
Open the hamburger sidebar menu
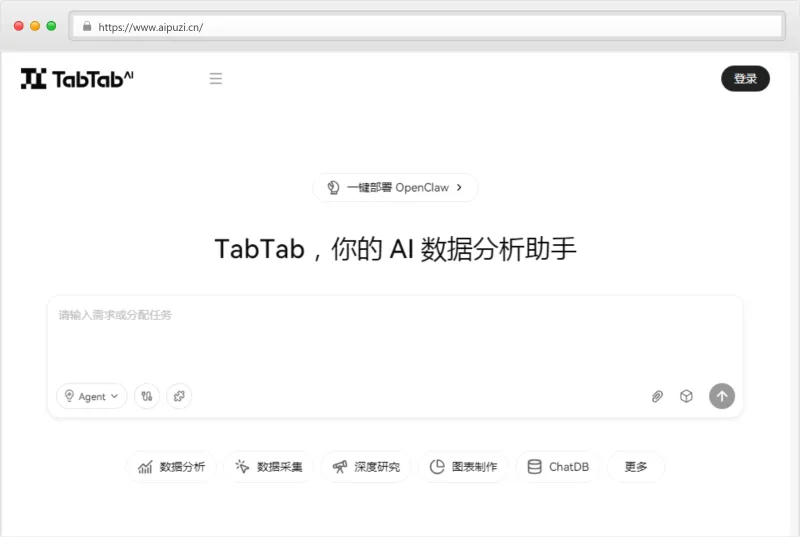click(x=215, y=79)
